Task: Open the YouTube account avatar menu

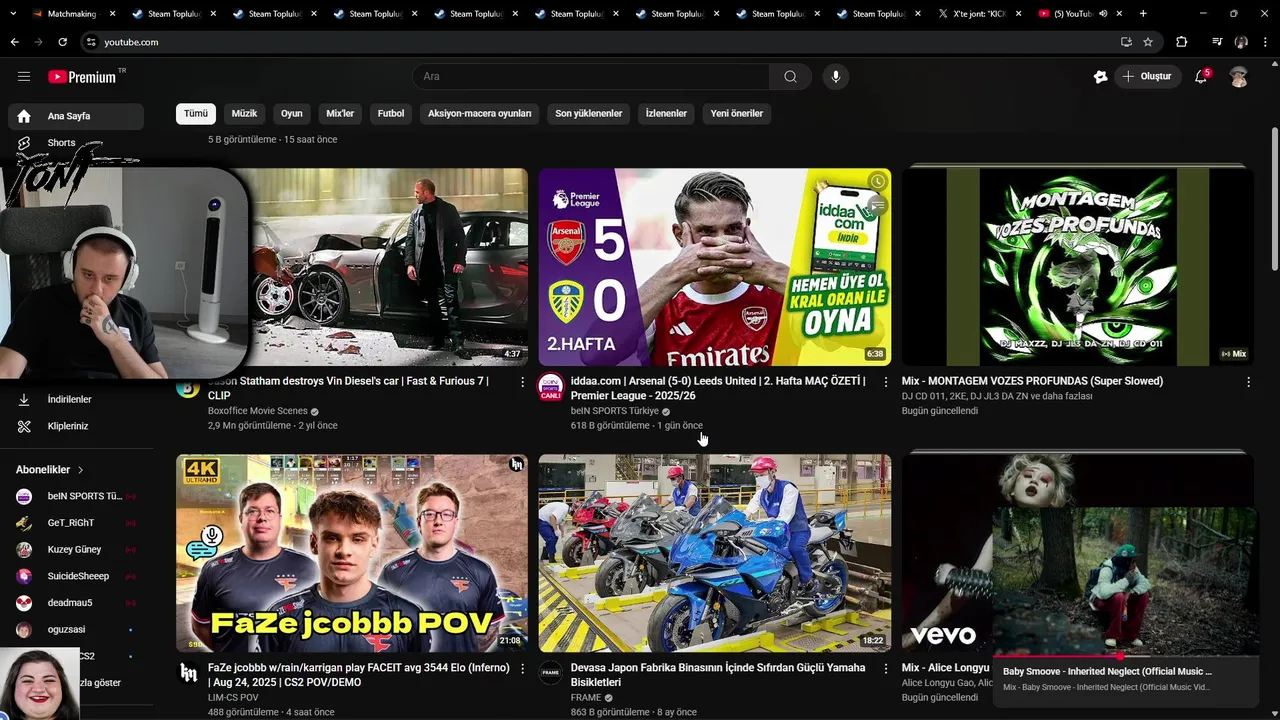Action: click(x=1239, y=76)
